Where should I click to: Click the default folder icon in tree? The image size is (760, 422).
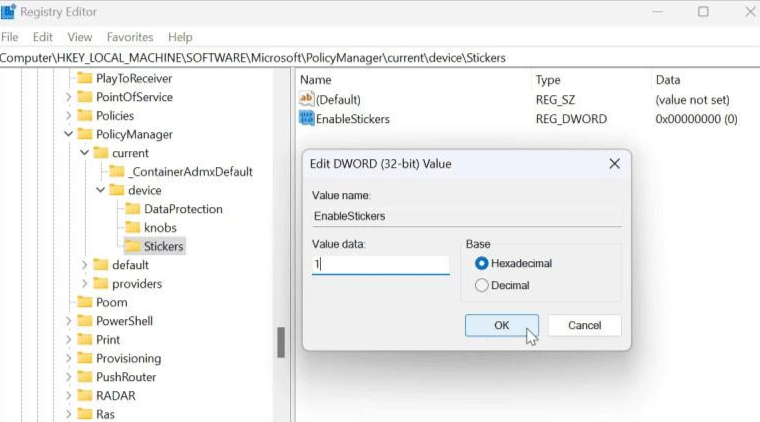100,265
